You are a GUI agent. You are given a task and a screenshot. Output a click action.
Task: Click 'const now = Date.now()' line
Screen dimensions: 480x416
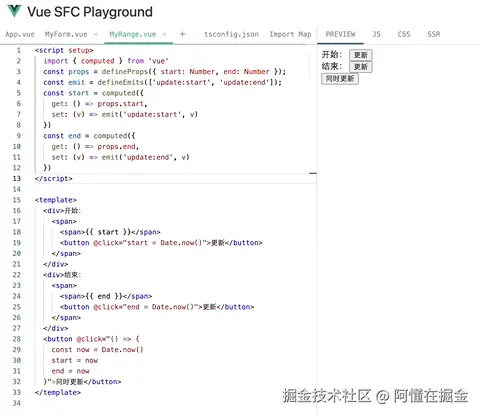click(97, 350)
